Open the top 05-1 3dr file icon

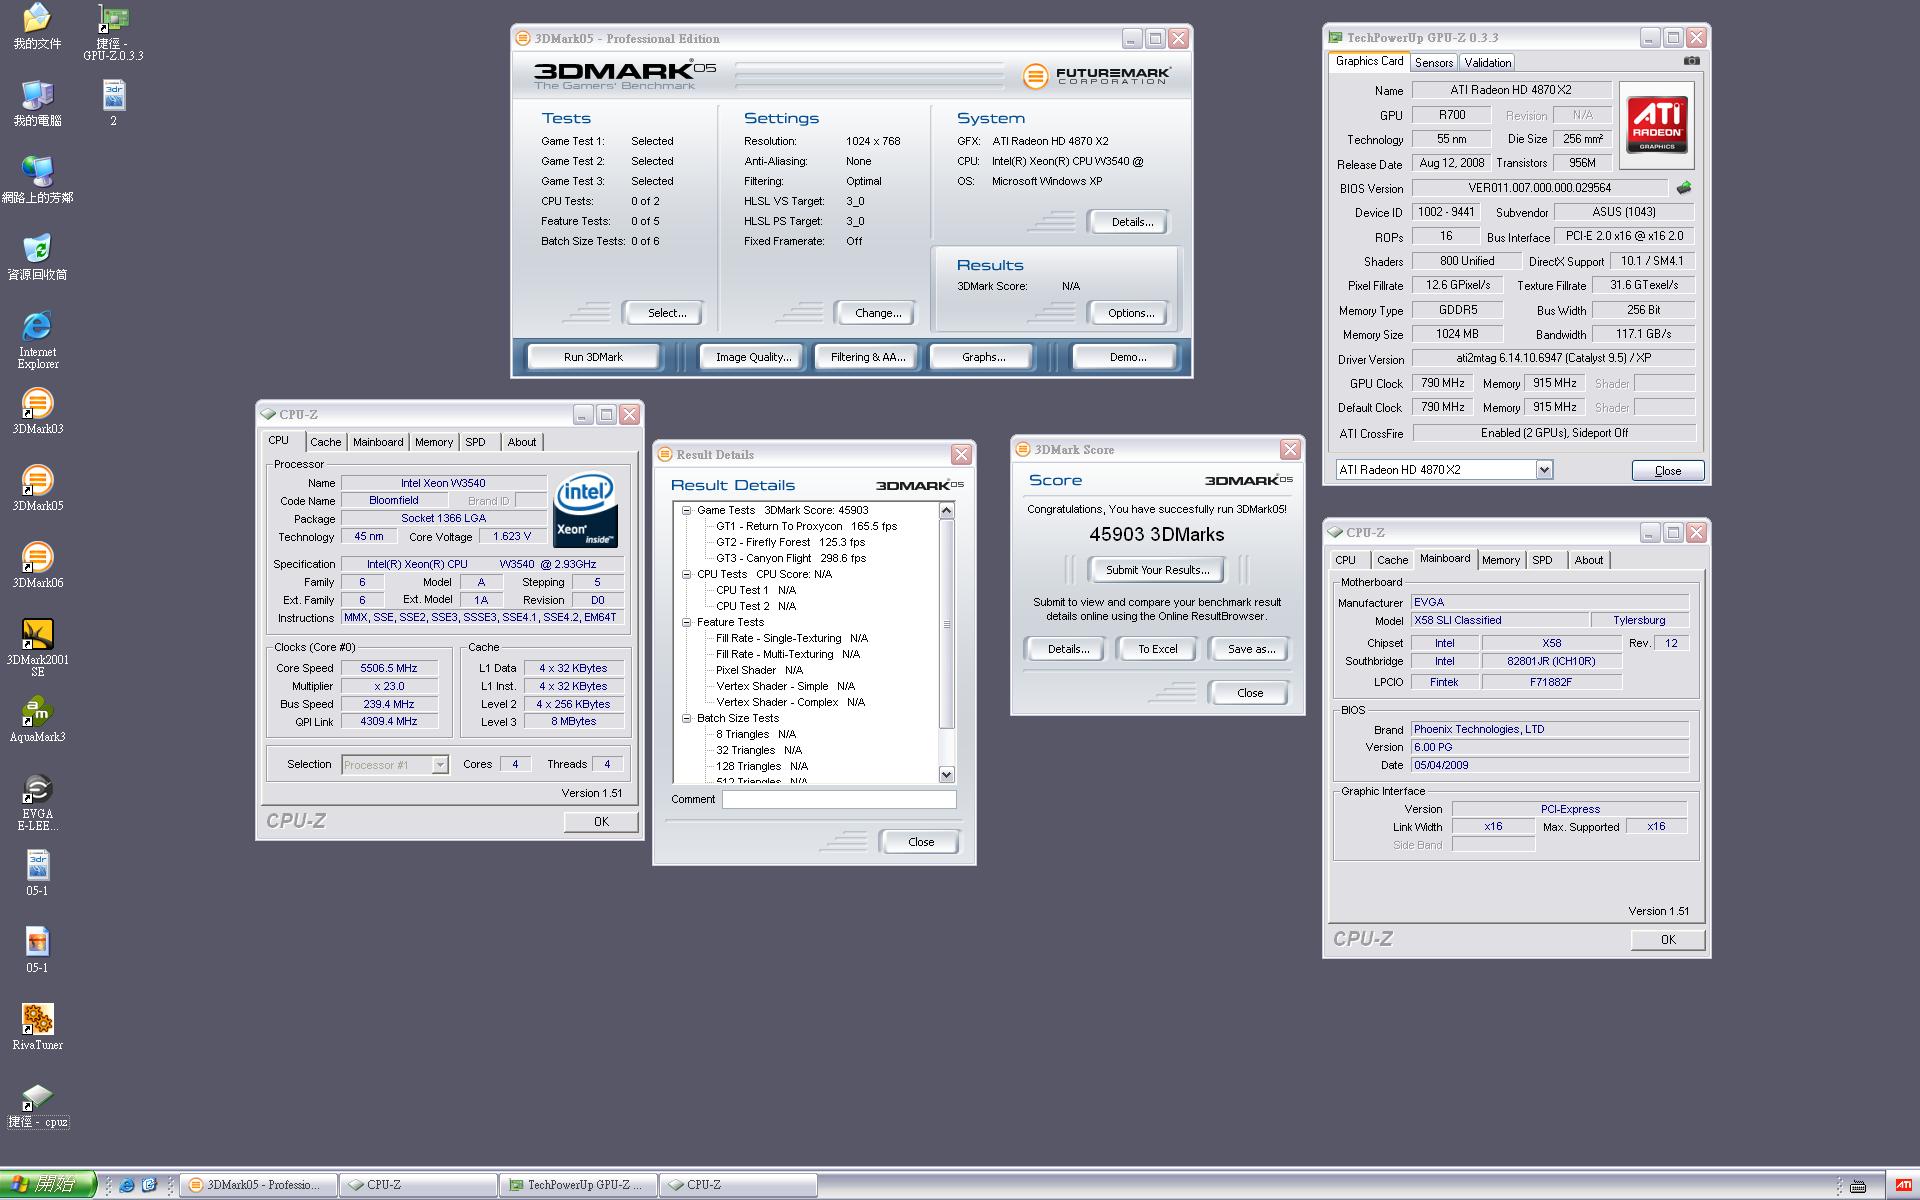tap(37, 872)
